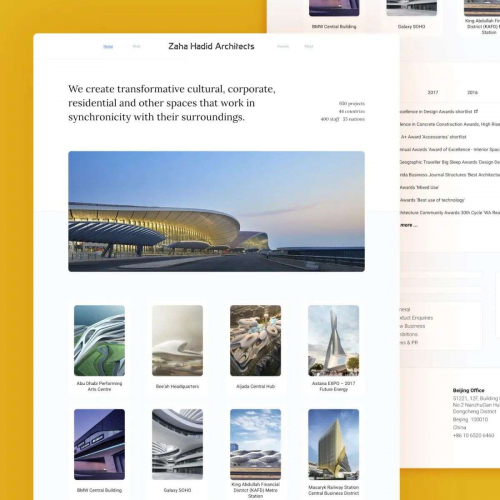Go to the Awards navigation item

click(283, 46)
